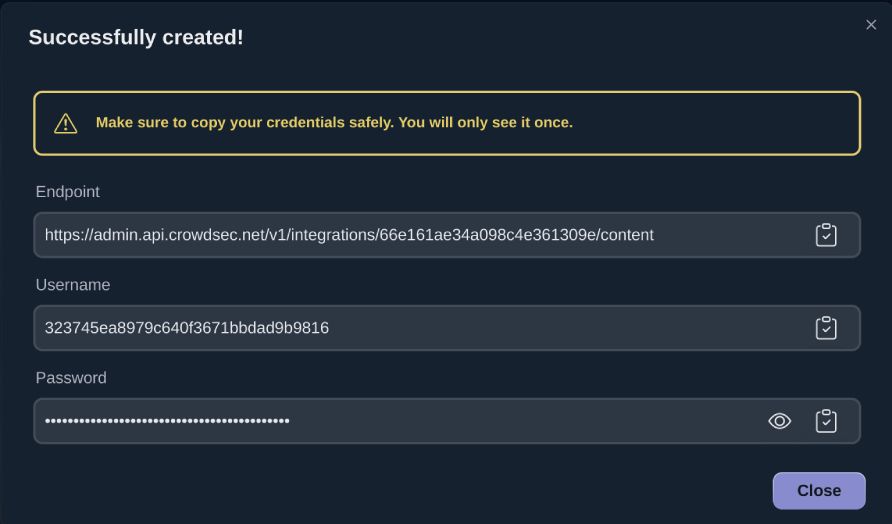The width and height of the screenshot is (892, 524).
Task: Reveal the hidden password with eye icon
Action: click(x=780, y=421)
